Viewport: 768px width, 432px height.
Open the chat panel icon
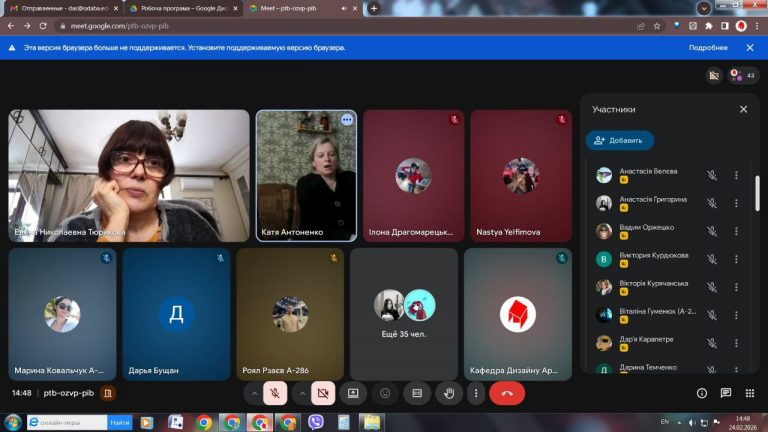point(725,393)
